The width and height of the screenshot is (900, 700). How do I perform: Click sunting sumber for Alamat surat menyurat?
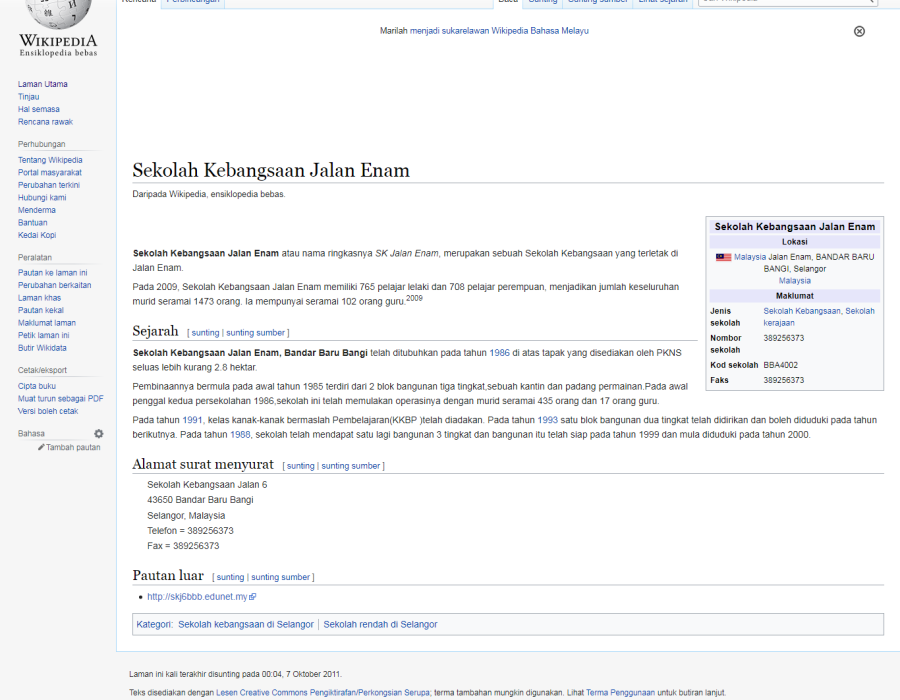351,466
